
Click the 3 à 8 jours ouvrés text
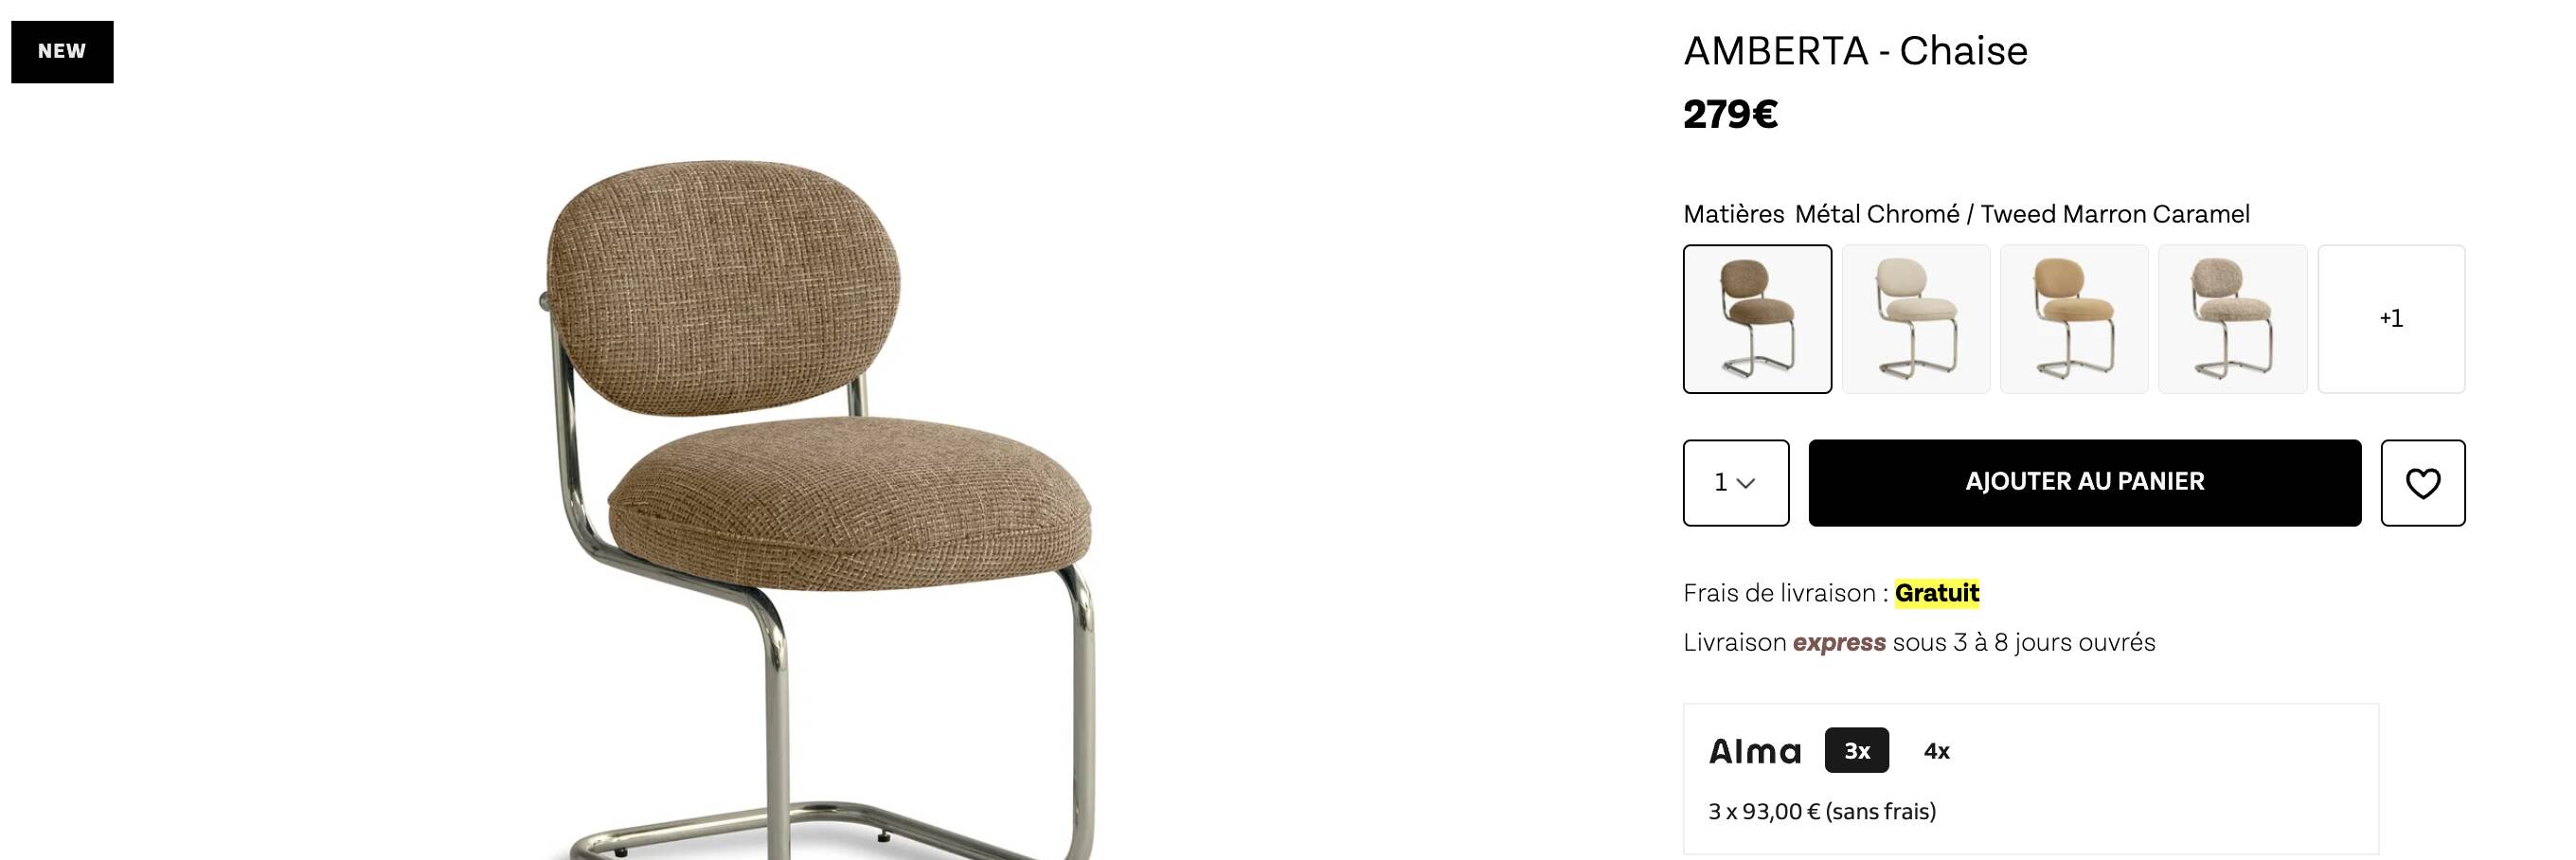coord(2054,642)
